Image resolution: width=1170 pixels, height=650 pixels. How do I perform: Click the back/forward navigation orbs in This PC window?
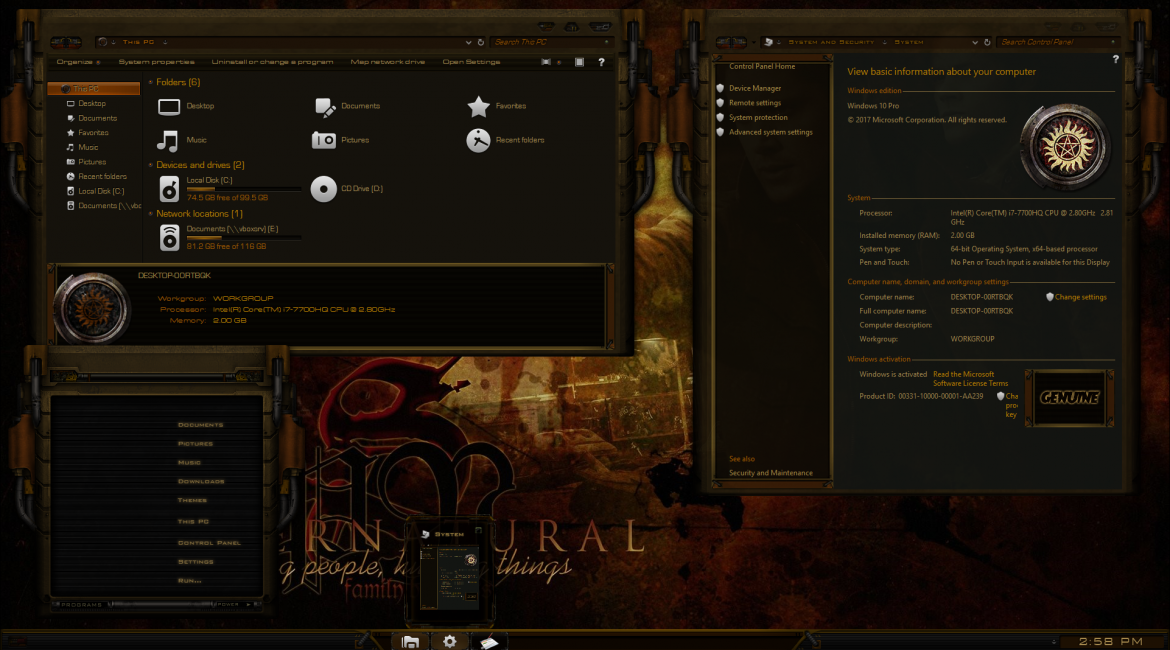pyautogui.click(x=66, y=43)
